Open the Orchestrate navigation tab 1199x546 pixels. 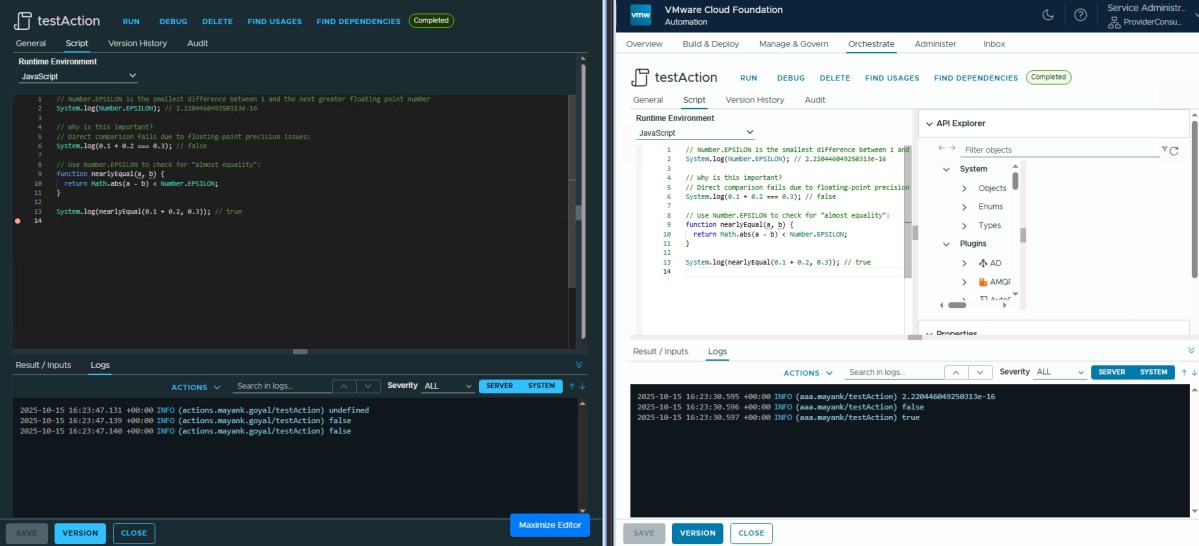pos(871,44)
